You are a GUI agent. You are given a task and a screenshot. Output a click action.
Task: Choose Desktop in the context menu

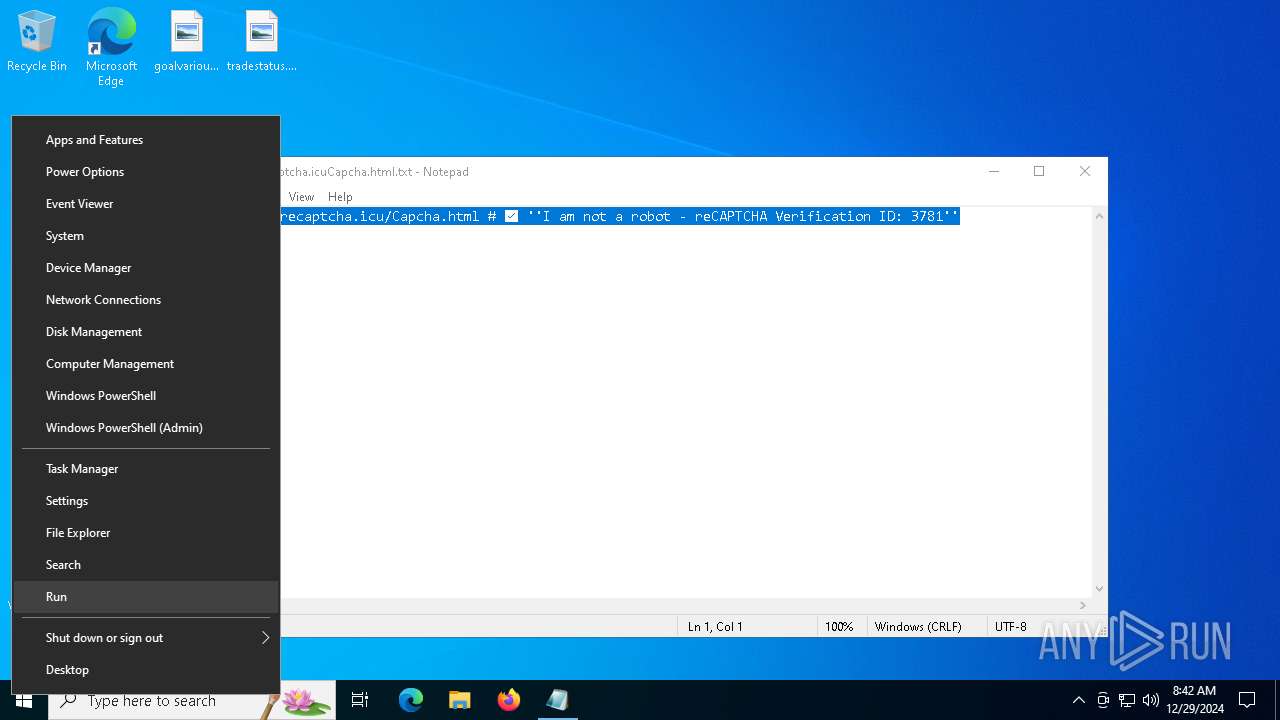146,670
